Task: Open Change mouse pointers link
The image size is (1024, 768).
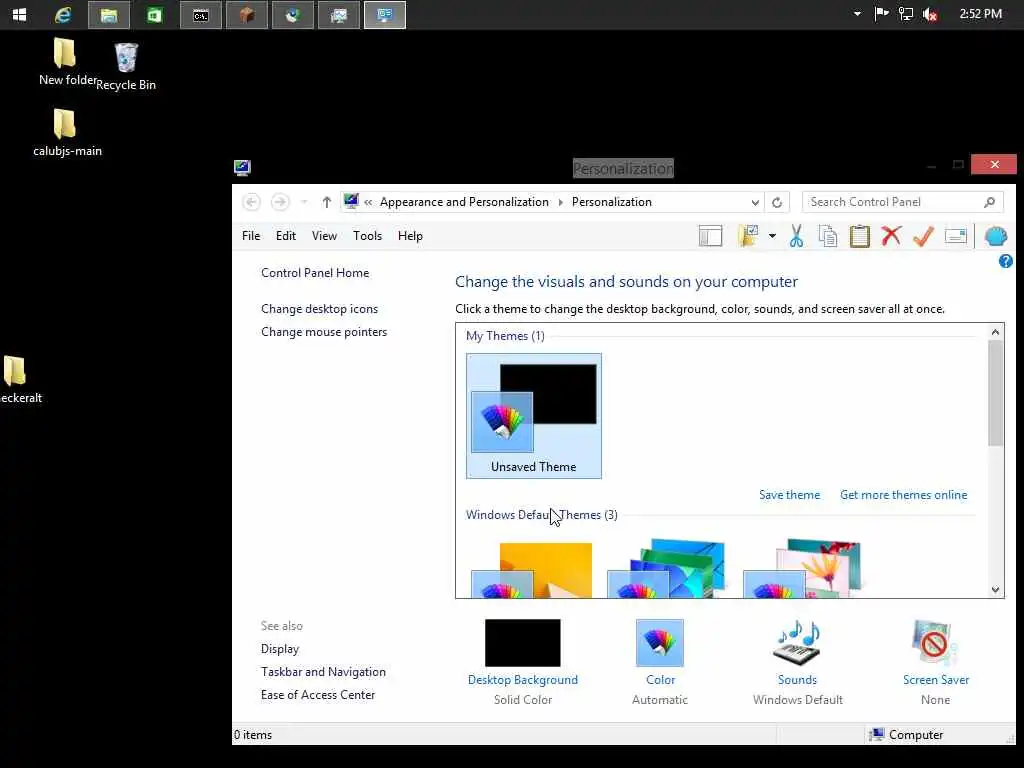Action: coord(324,332)
